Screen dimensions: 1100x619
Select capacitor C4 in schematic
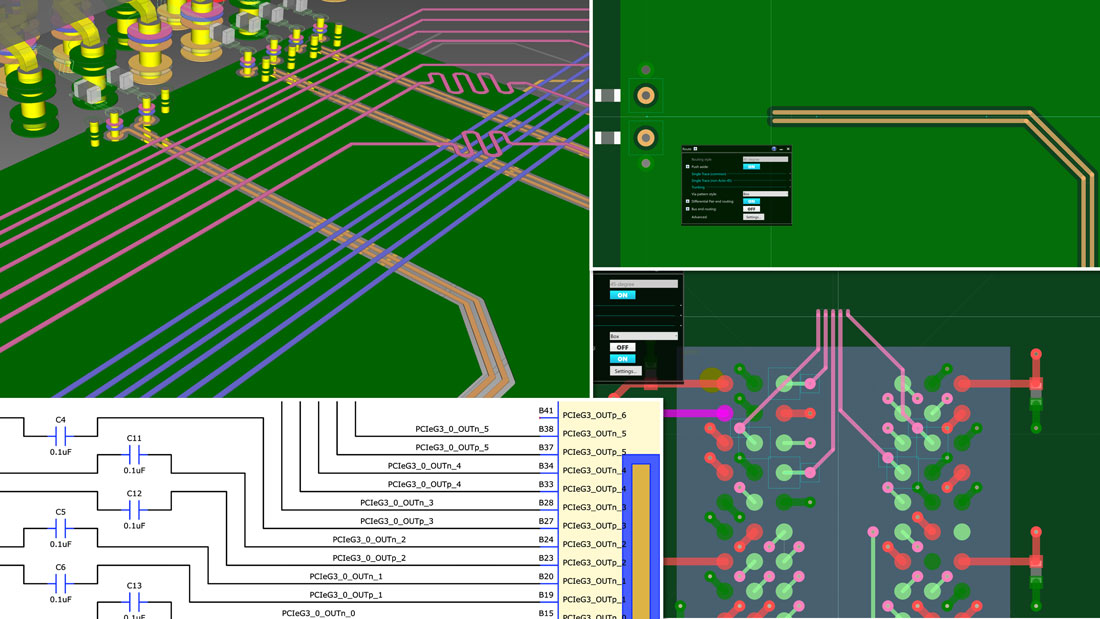(61, 436)
